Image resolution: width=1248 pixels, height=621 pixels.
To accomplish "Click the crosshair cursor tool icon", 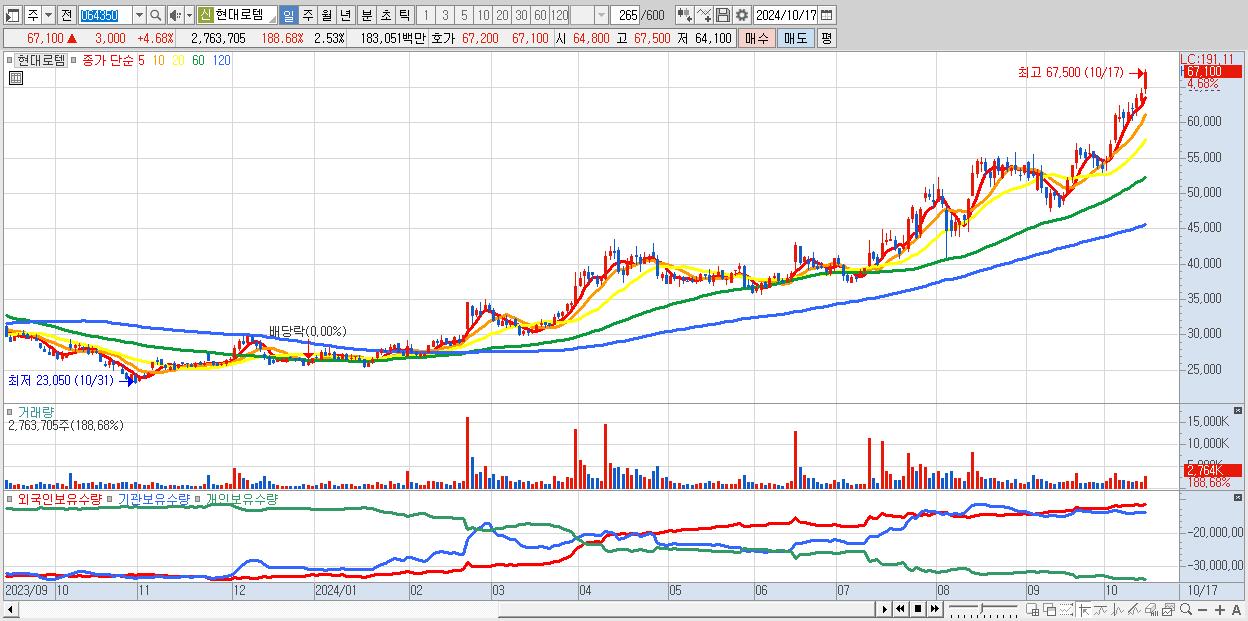I will click(1084, 609).
